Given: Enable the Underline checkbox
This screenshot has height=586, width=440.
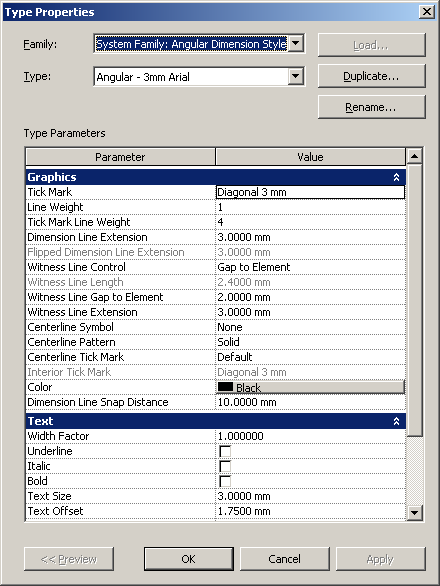Looking at the screenshot, I should [225, 451].
